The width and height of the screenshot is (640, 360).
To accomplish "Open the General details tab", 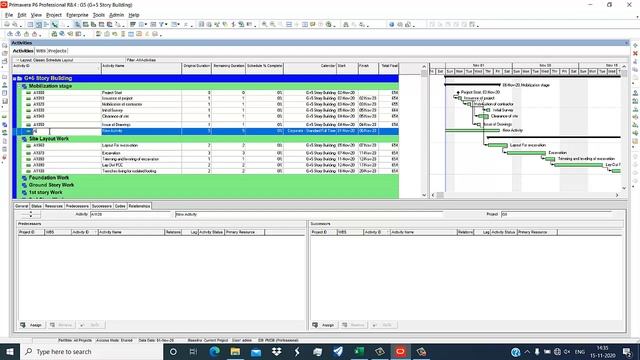I will [x=22, y=206].
